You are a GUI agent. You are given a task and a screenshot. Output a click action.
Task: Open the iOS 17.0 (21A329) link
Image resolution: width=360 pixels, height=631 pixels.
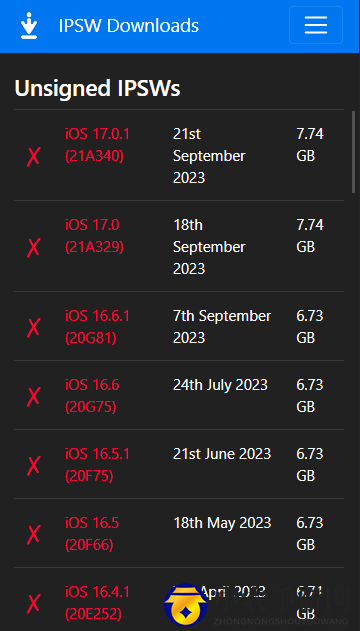[x=95, y=236]
